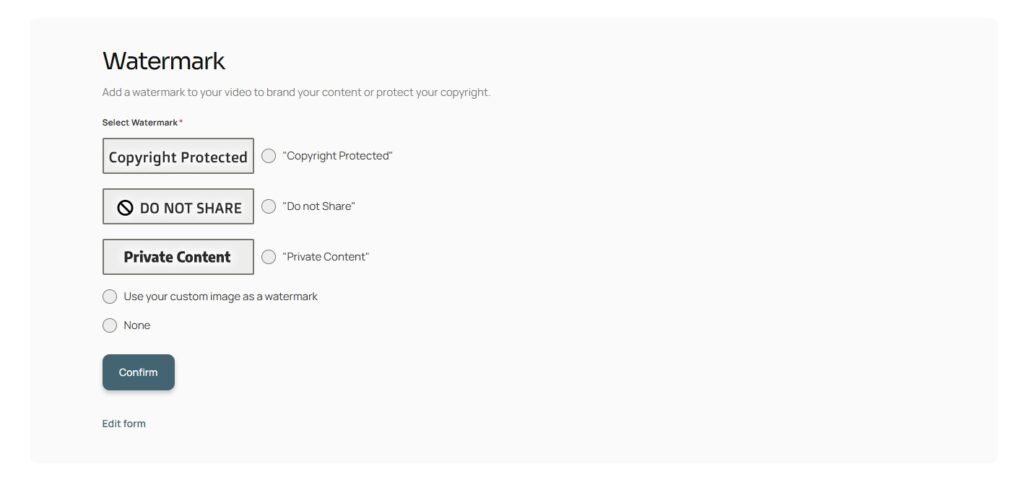Viewport: 1024px width, 482px height.
Task: Click the prohibition icon in the DO NOT SHARE watermark
Action: click(125, 208)
